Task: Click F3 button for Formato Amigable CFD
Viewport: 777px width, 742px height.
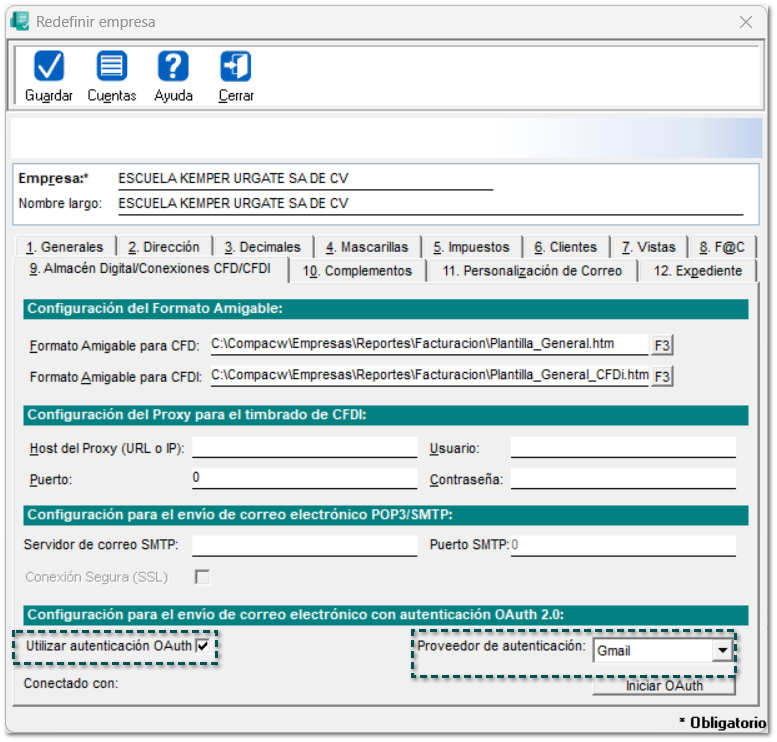Action: pos(662,345)
